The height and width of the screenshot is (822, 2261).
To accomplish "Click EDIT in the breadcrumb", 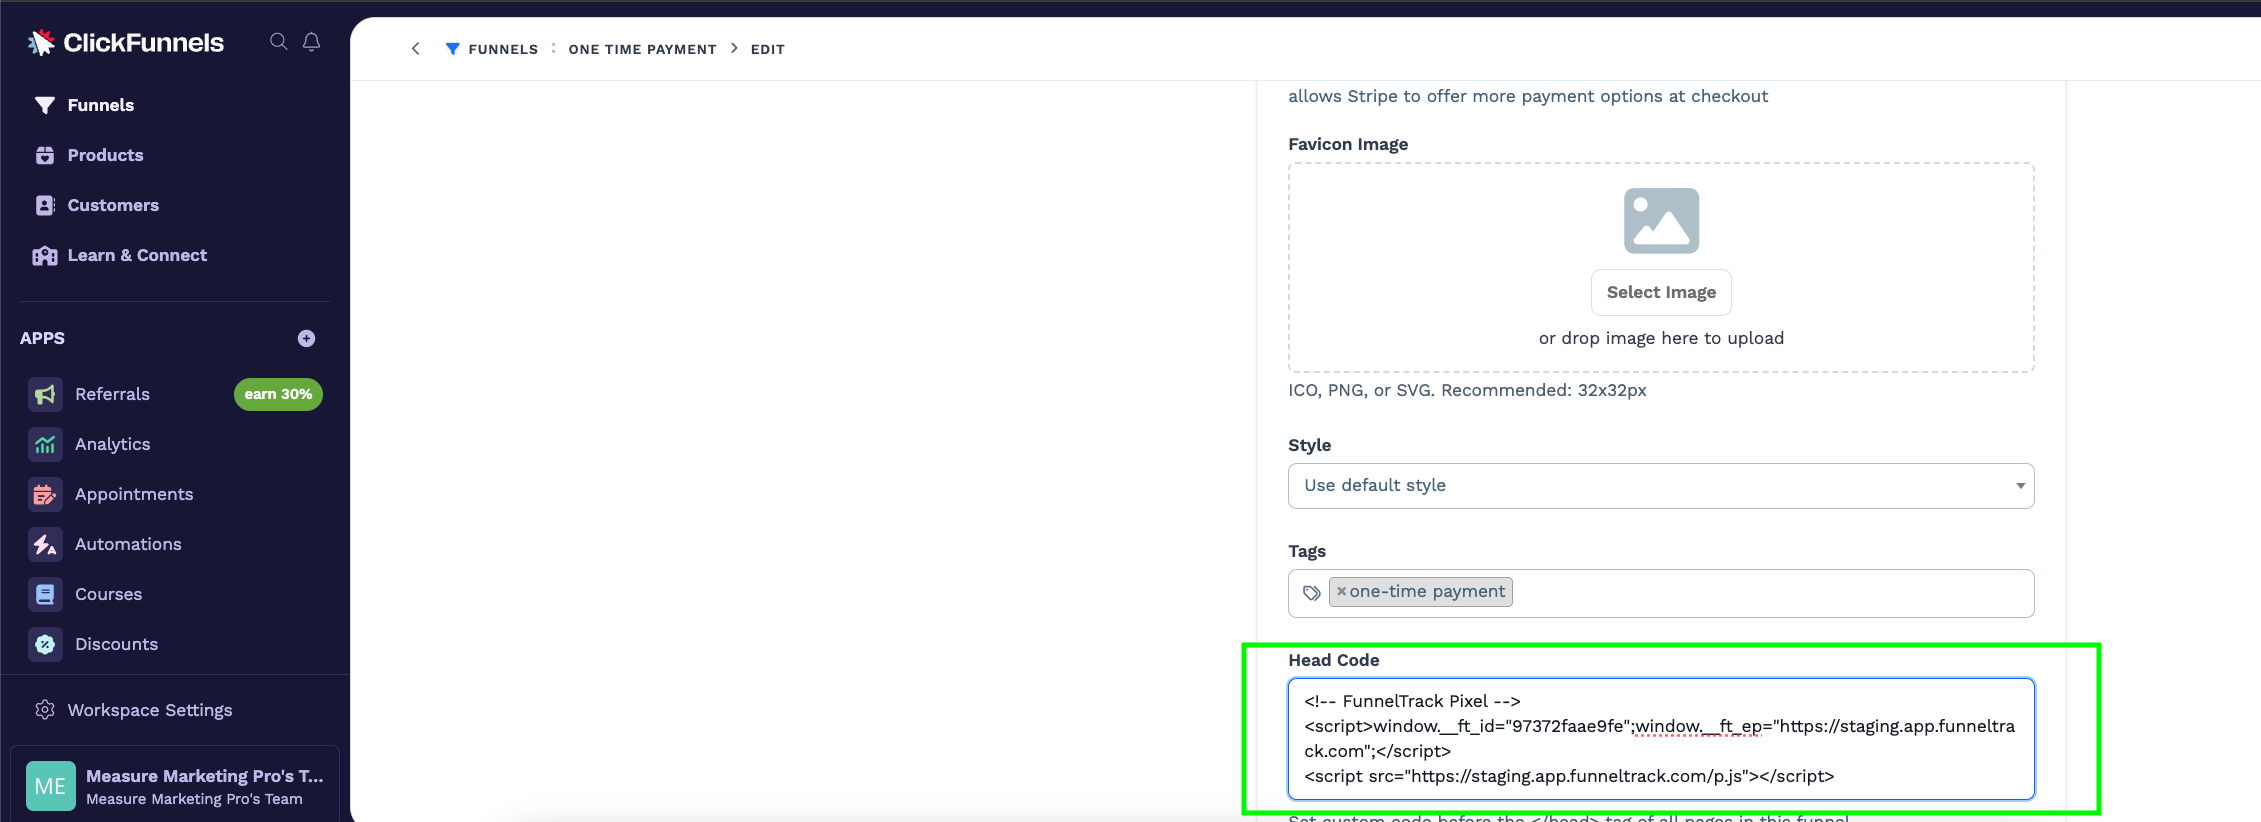I will tap(768, 49).
